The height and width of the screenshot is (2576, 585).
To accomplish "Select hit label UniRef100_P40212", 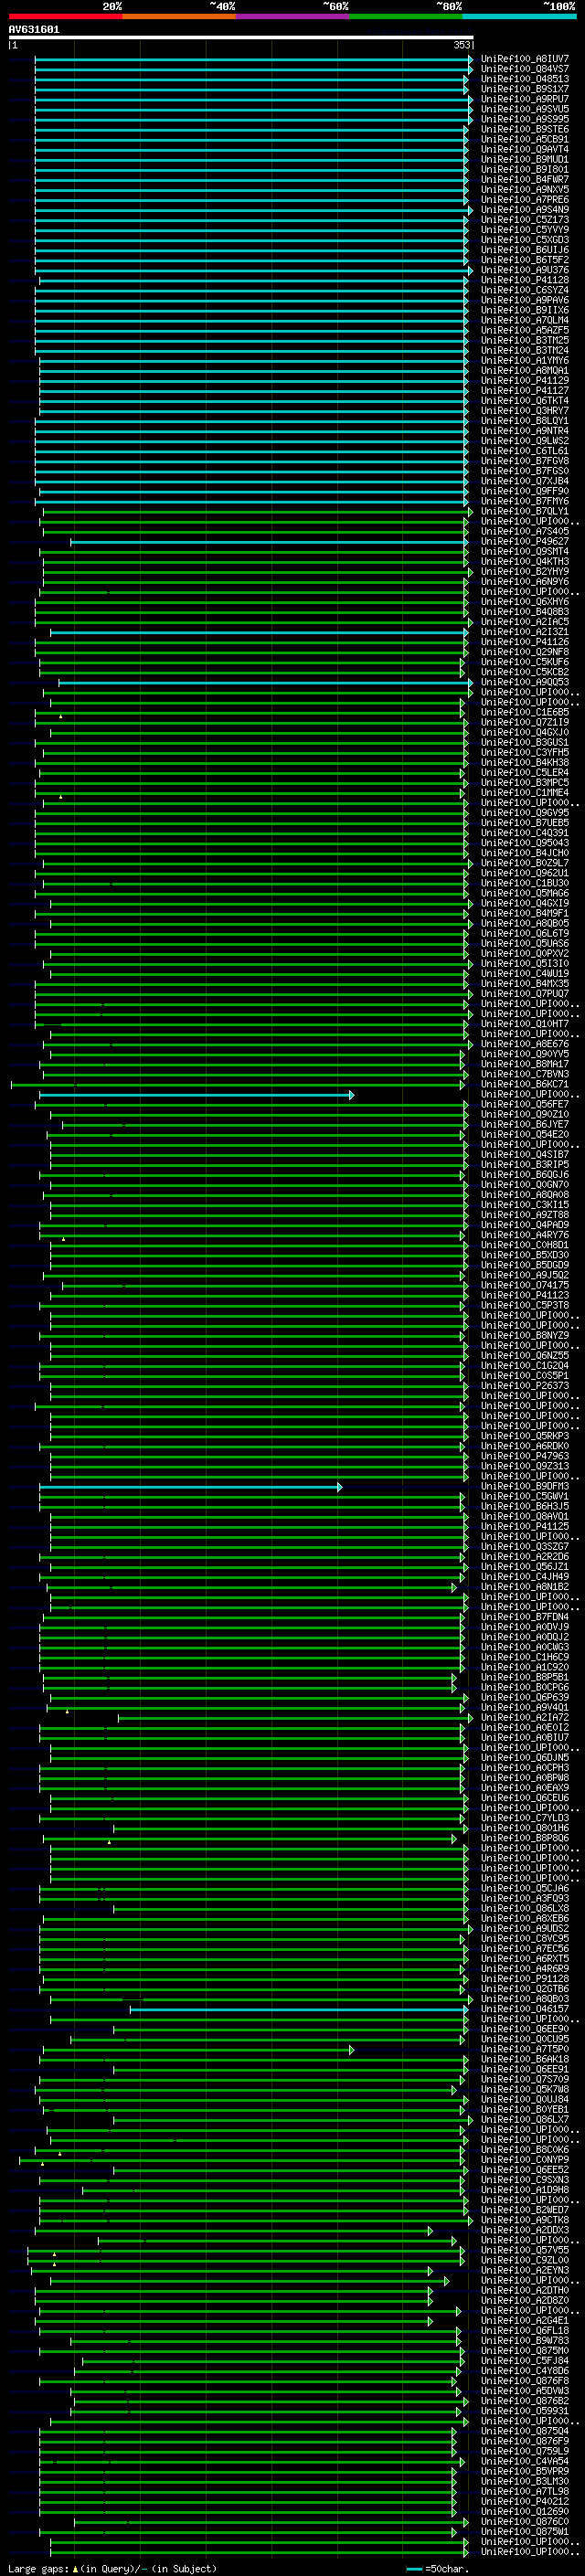I will point(525,2502).
